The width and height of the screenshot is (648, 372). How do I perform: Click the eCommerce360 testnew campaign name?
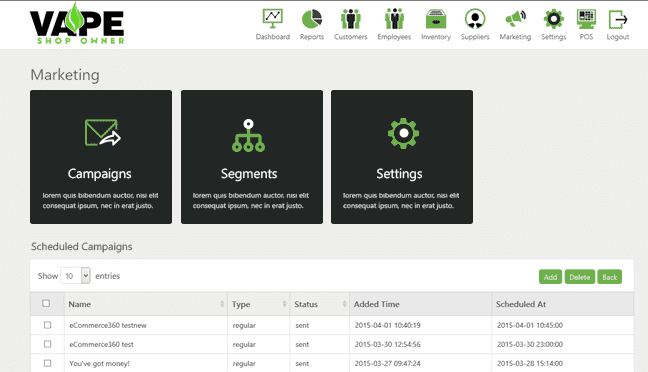[x=108, y=325]
